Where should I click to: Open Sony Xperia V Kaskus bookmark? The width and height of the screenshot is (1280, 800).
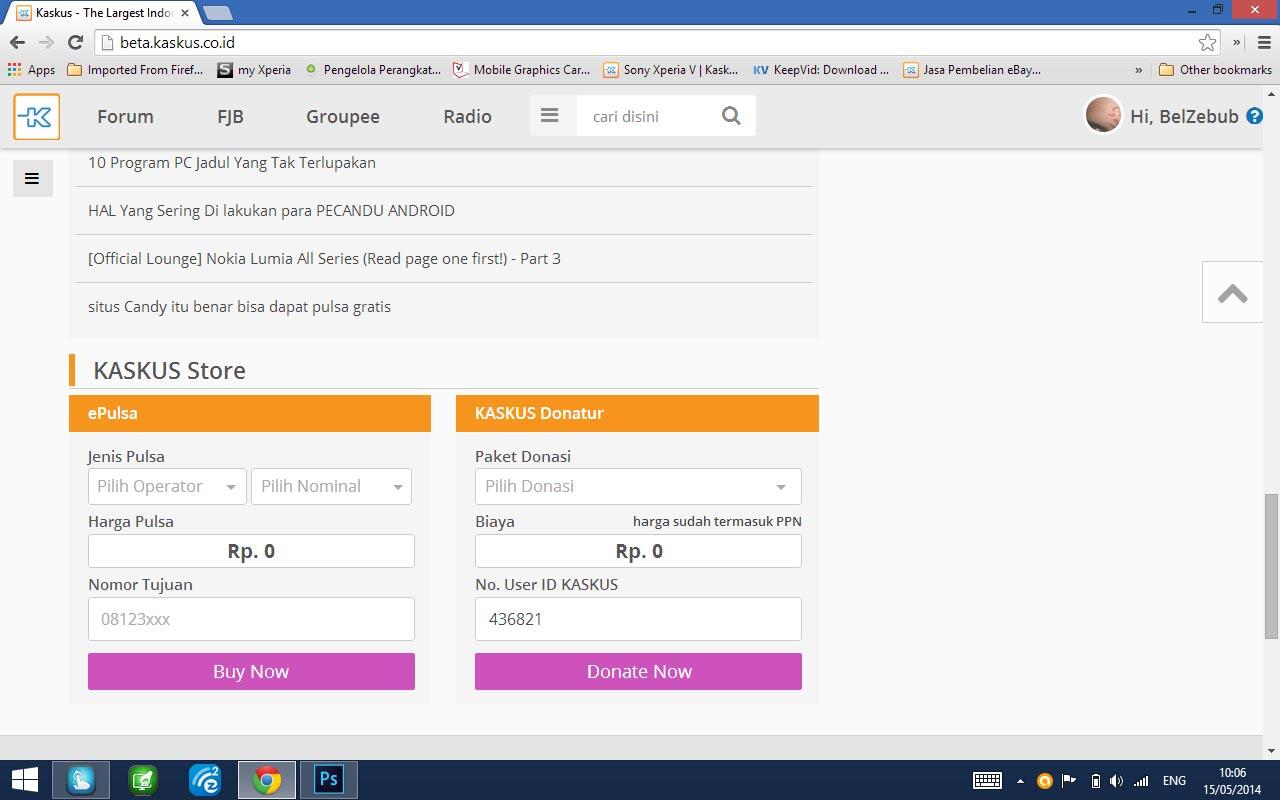click(x=670, y=70)
